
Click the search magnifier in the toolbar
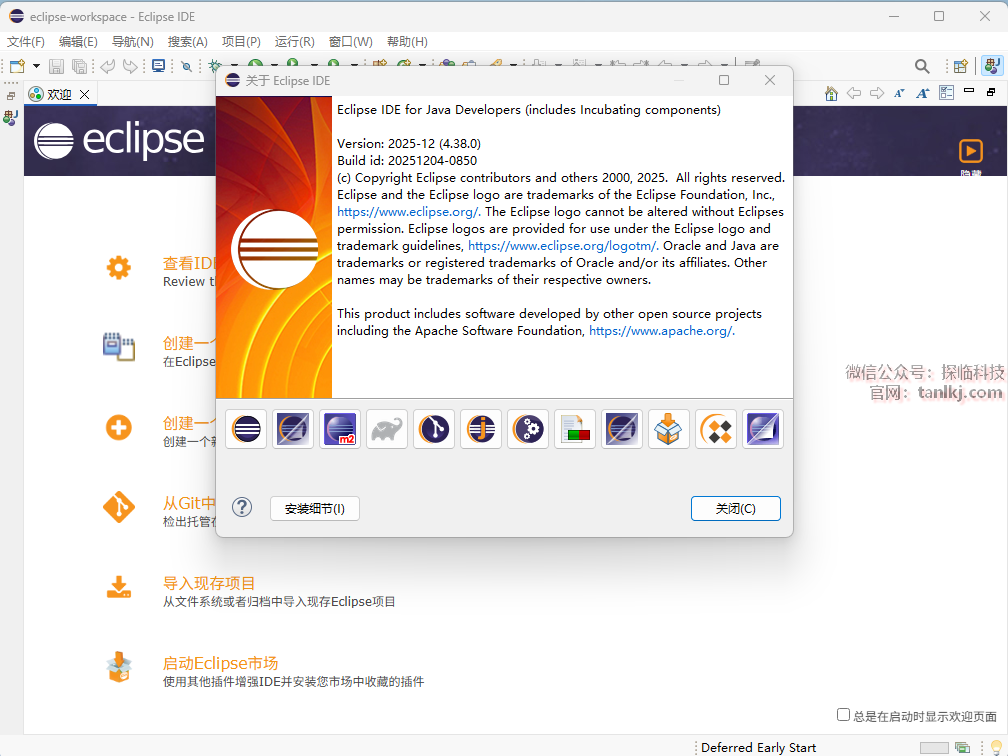click(922, 66)
